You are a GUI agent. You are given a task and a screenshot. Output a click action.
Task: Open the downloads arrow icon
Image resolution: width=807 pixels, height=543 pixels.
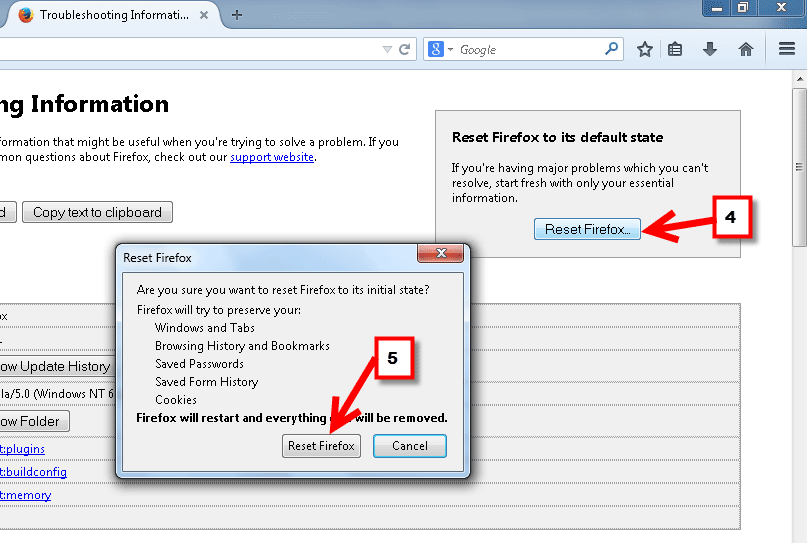pyautogui.click(x=710, y=49)
